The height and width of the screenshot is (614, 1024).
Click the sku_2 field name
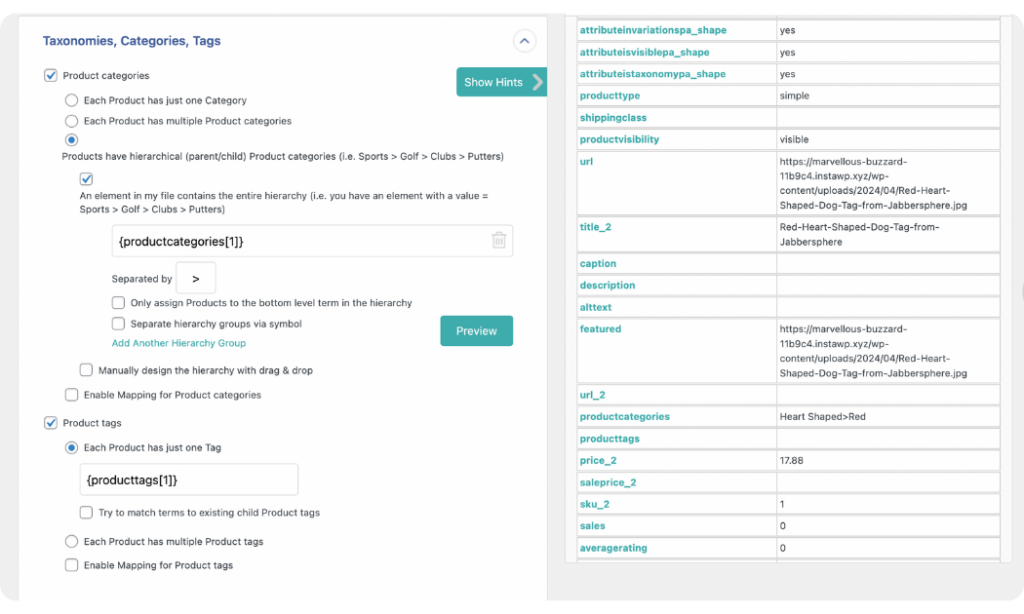click(595, 504)
